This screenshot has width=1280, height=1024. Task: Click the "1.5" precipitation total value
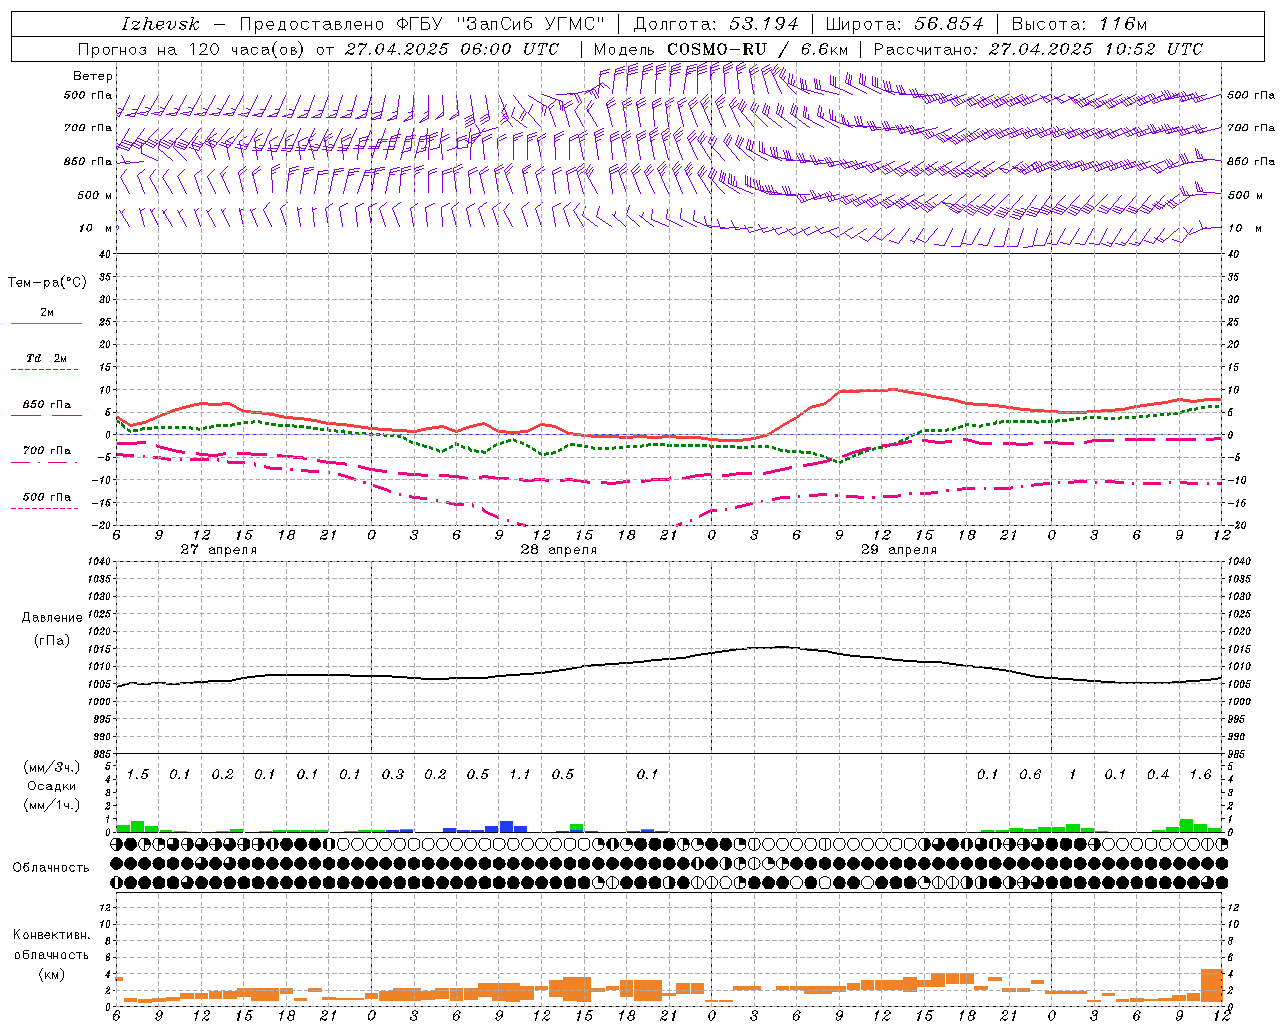(x=138, y=774)
